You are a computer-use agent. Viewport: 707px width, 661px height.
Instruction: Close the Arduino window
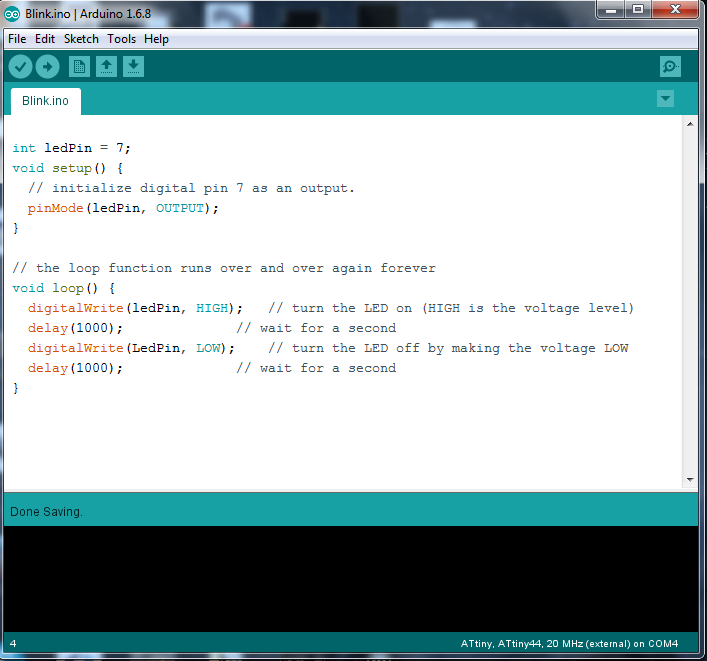(675, 9)
